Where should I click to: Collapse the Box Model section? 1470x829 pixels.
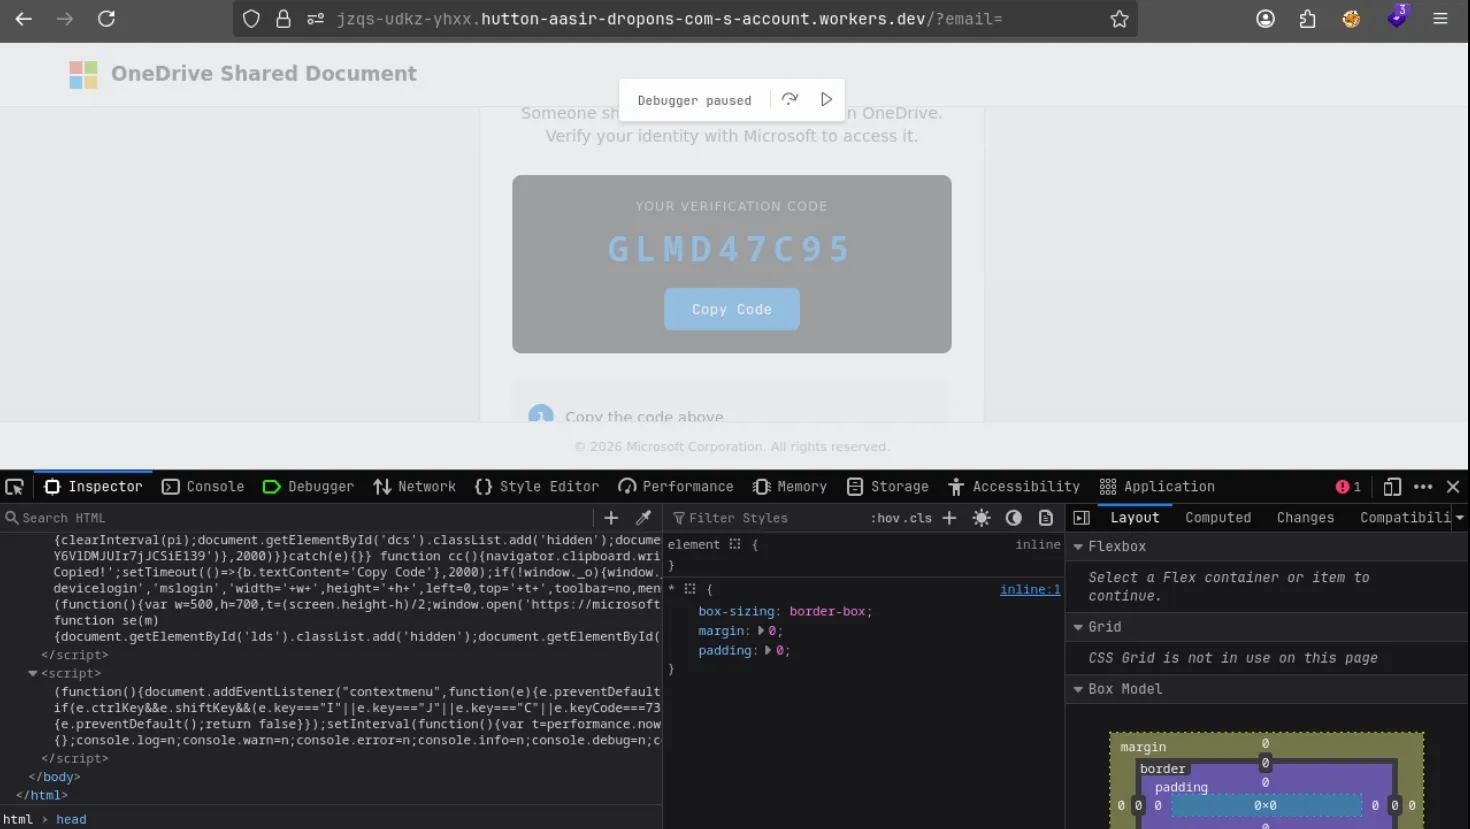tap(1078, 689)
